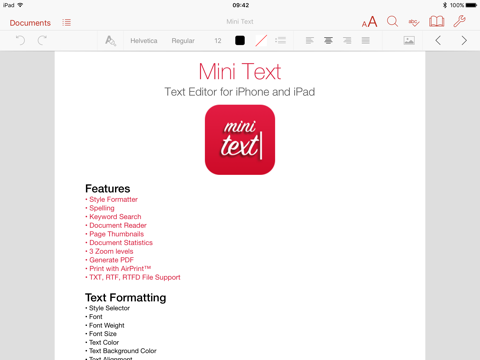This screenshot has height=360, width=480.
Task: Tap the 'Style Formatter' bullet
Action: [112, 199]
